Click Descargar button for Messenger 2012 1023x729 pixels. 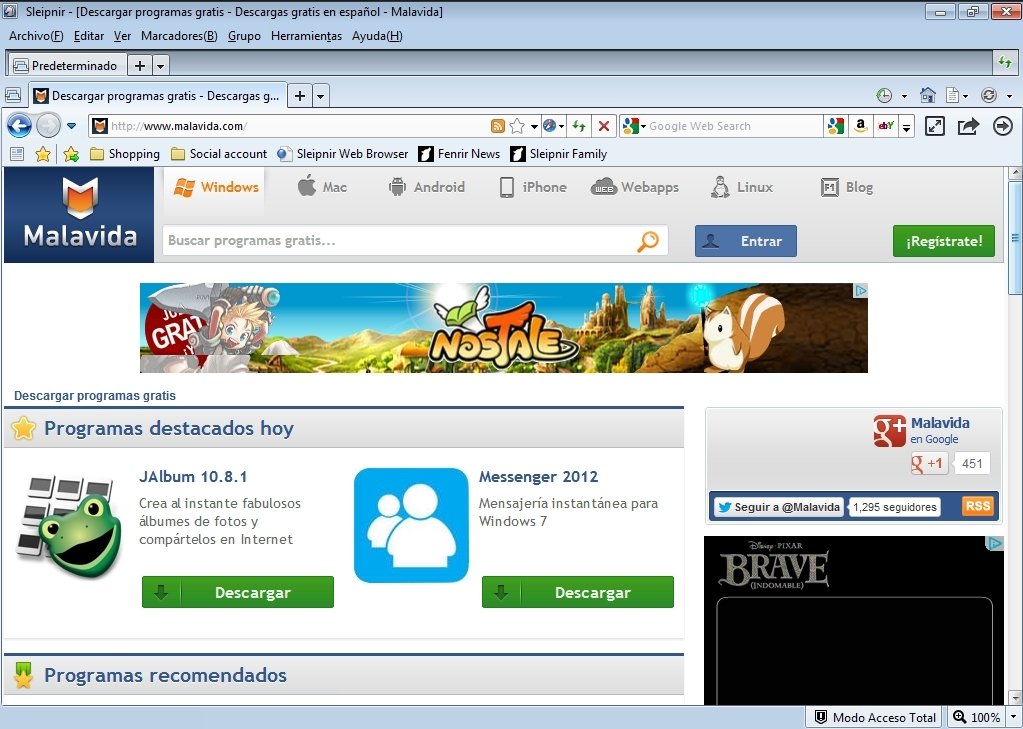[578, 592]
